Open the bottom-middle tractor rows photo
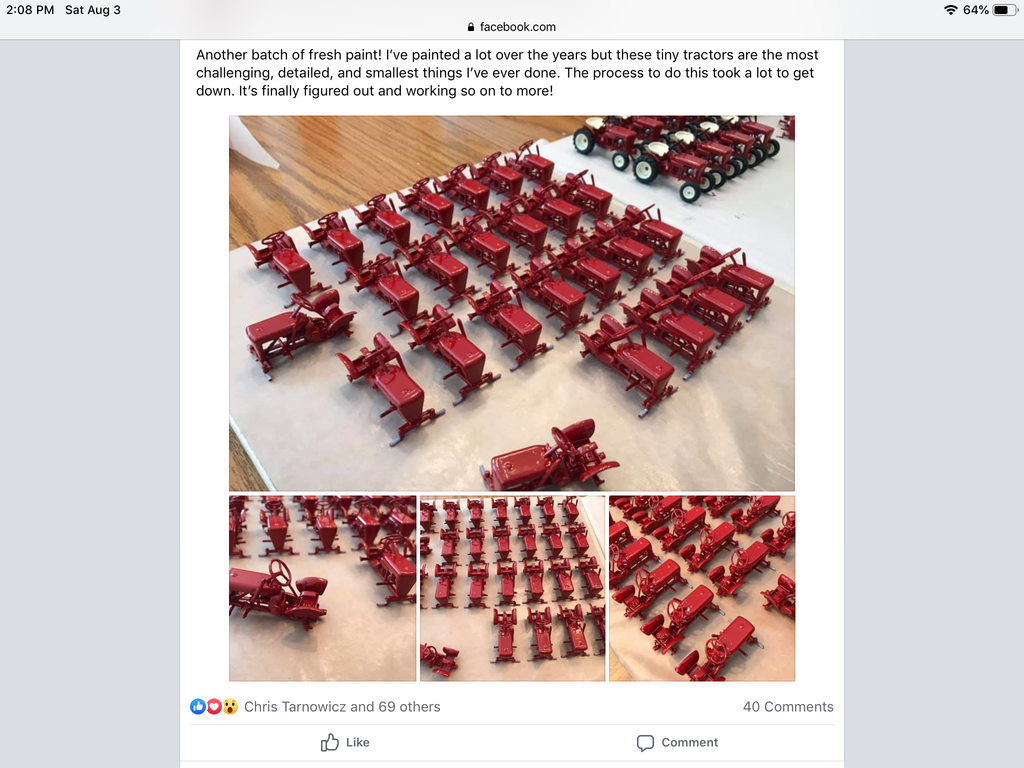 point(513,588)
